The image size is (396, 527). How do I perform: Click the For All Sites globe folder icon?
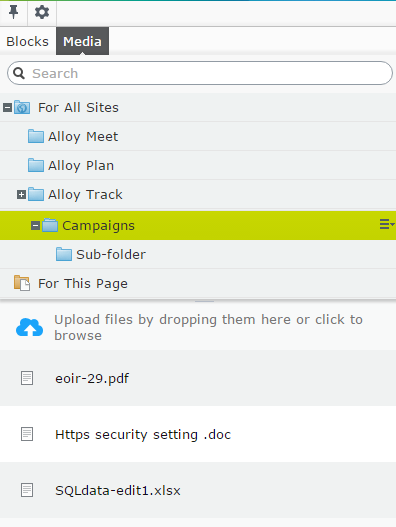tap(22, 108)
